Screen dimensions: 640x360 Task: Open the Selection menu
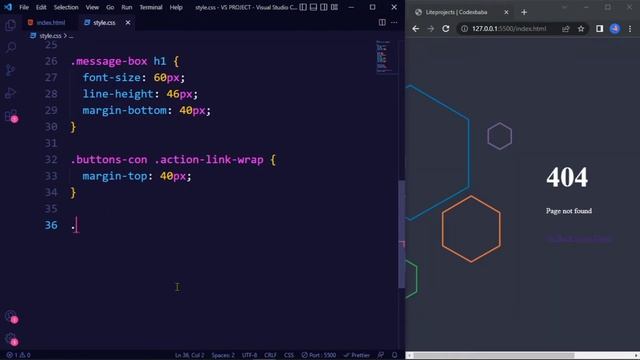[x=66, y=7]
